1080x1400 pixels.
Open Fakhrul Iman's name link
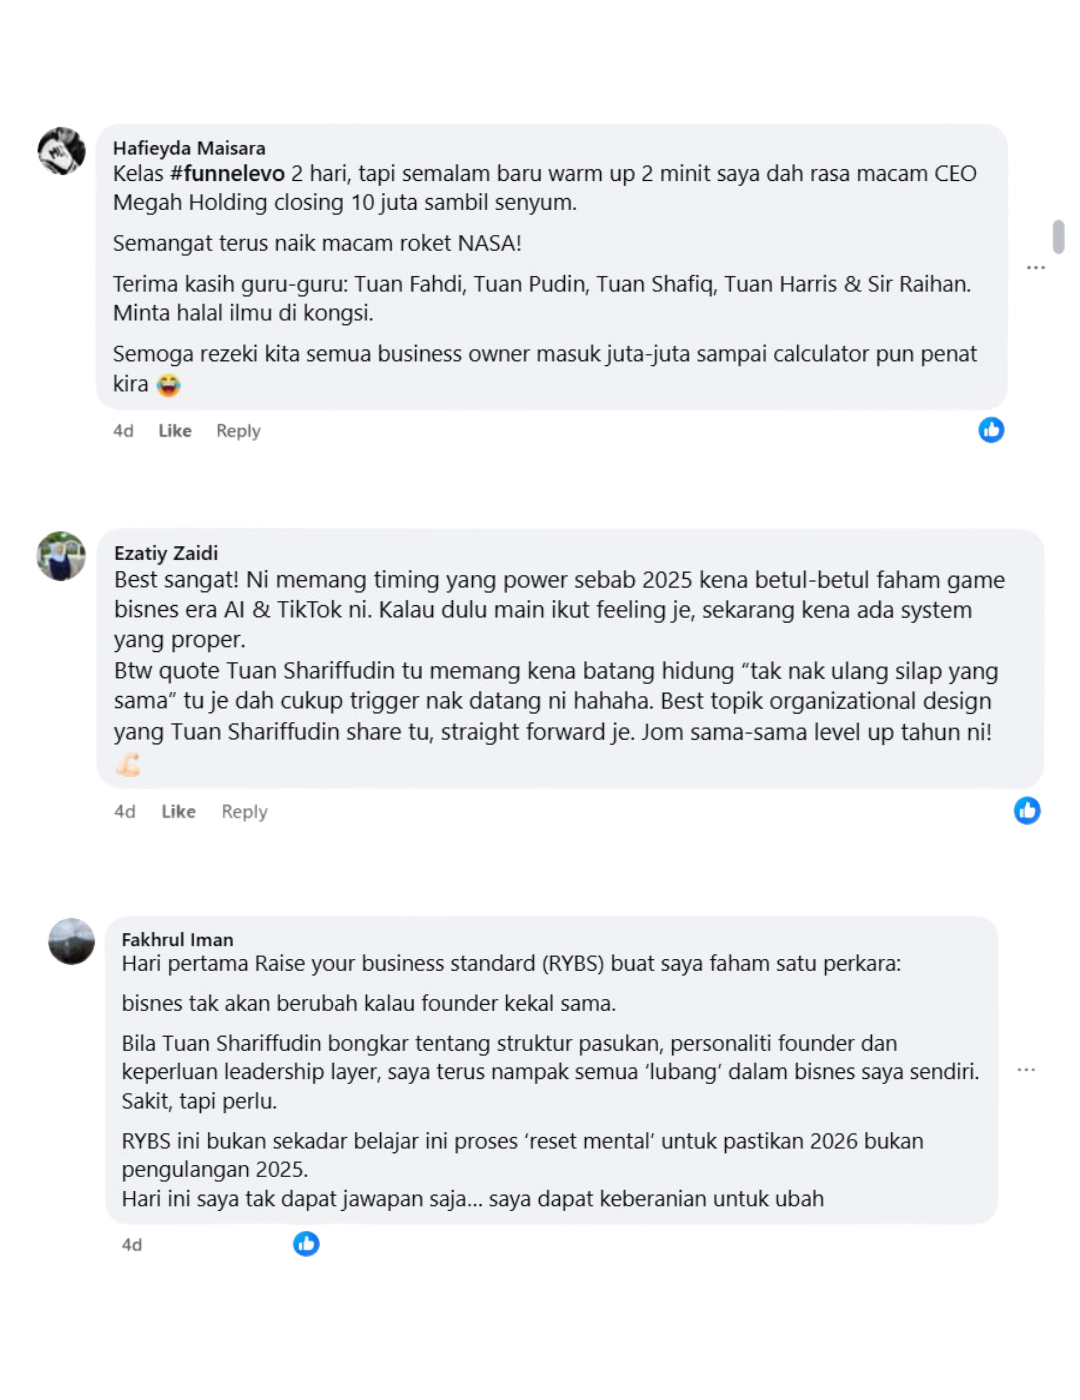coord(177,939)
